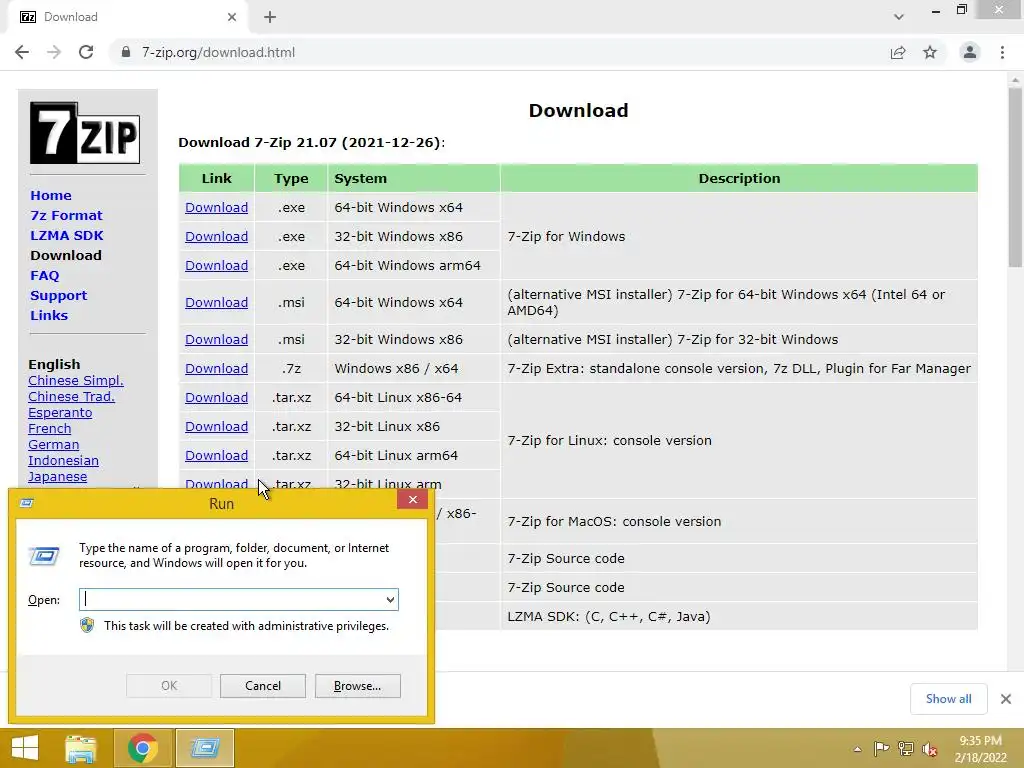Go to Home in sidebar
The image size is (1024, 768).
pos(51,195)
